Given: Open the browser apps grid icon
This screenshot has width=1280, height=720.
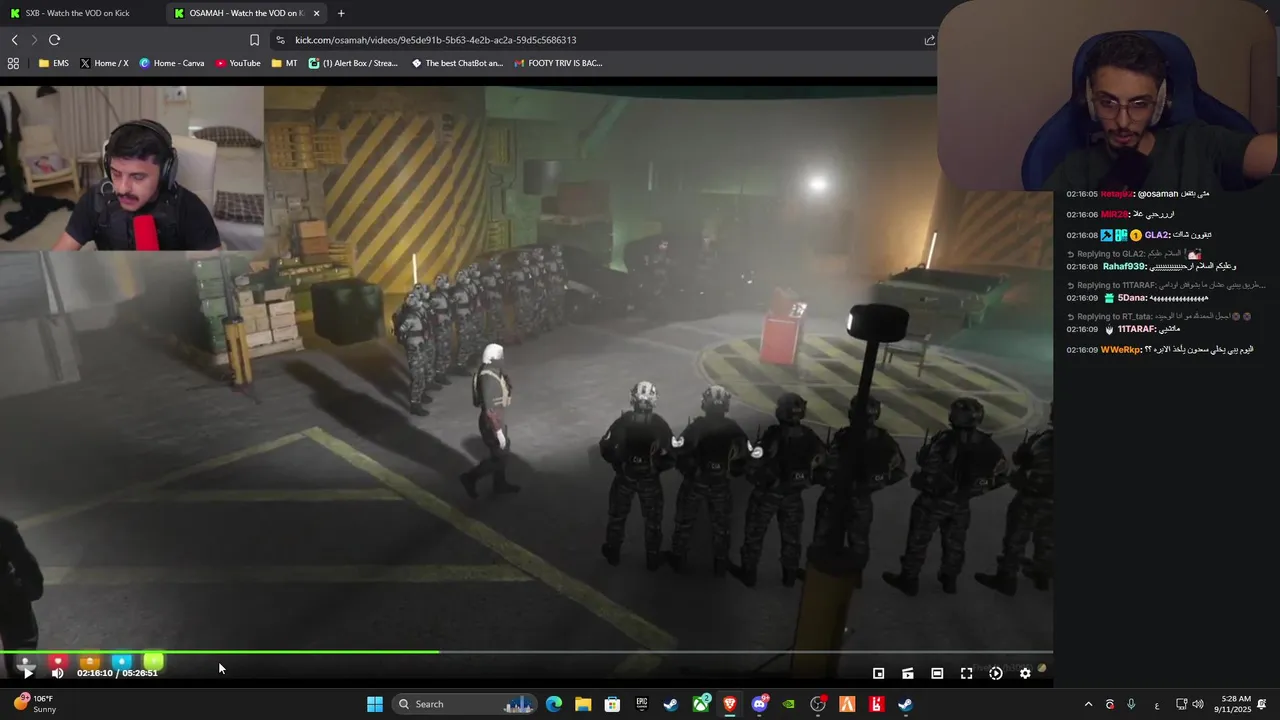Looking at the screenshot, I should 13,63.
